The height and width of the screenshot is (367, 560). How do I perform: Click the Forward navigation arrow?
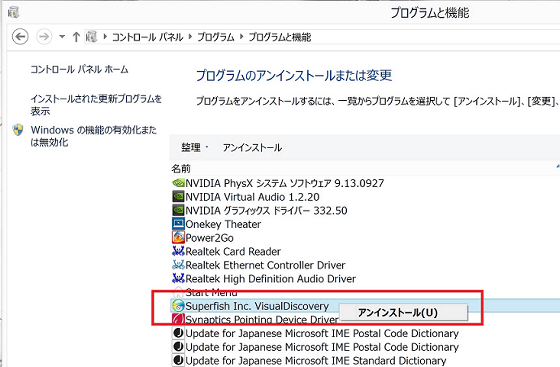44,36
